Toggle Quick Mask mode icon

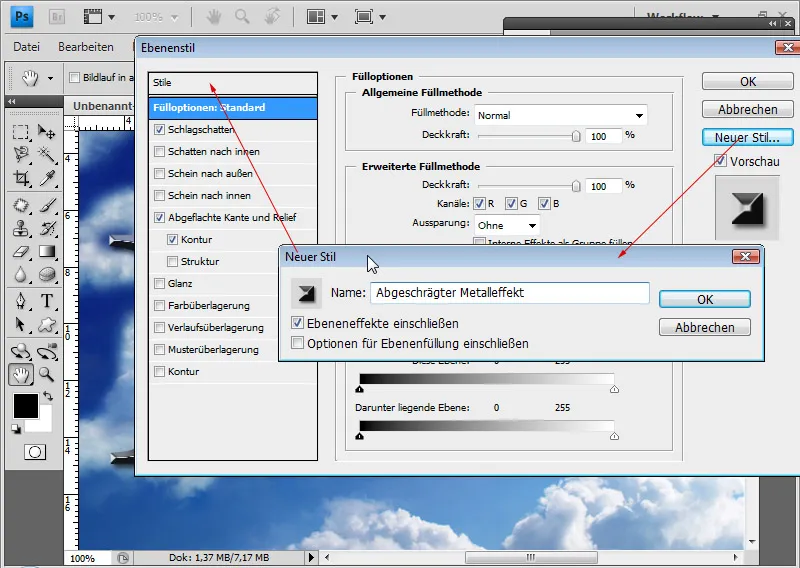[35, 452]
